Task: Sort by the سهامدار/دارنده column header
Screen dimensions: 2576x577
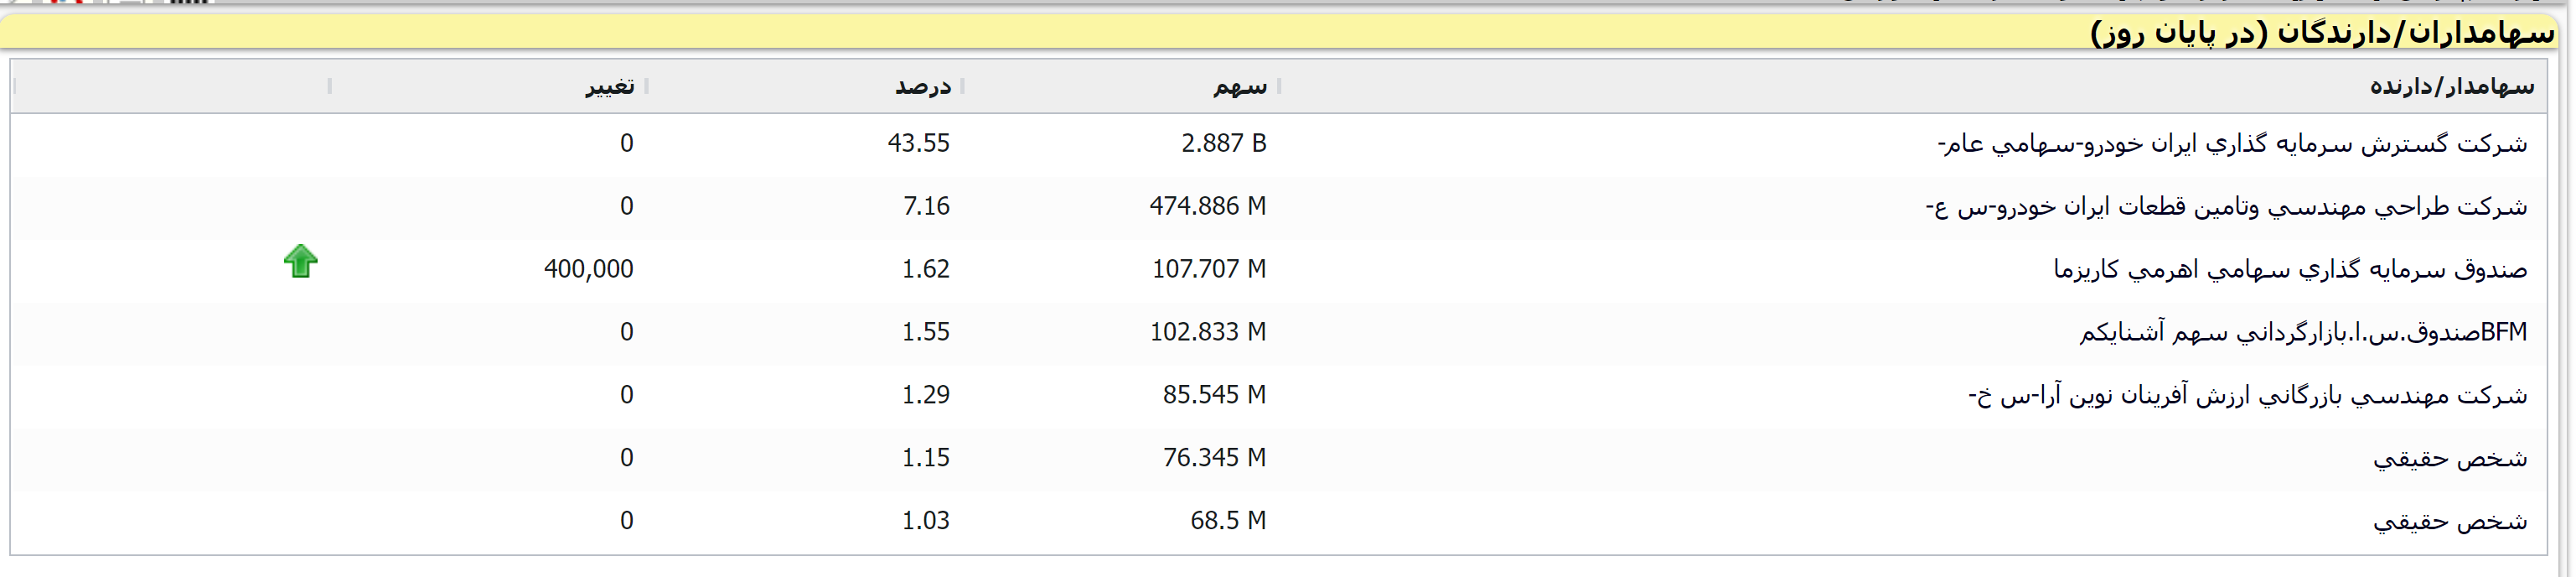Action: pyautogui.click(x=2451, y=87)
